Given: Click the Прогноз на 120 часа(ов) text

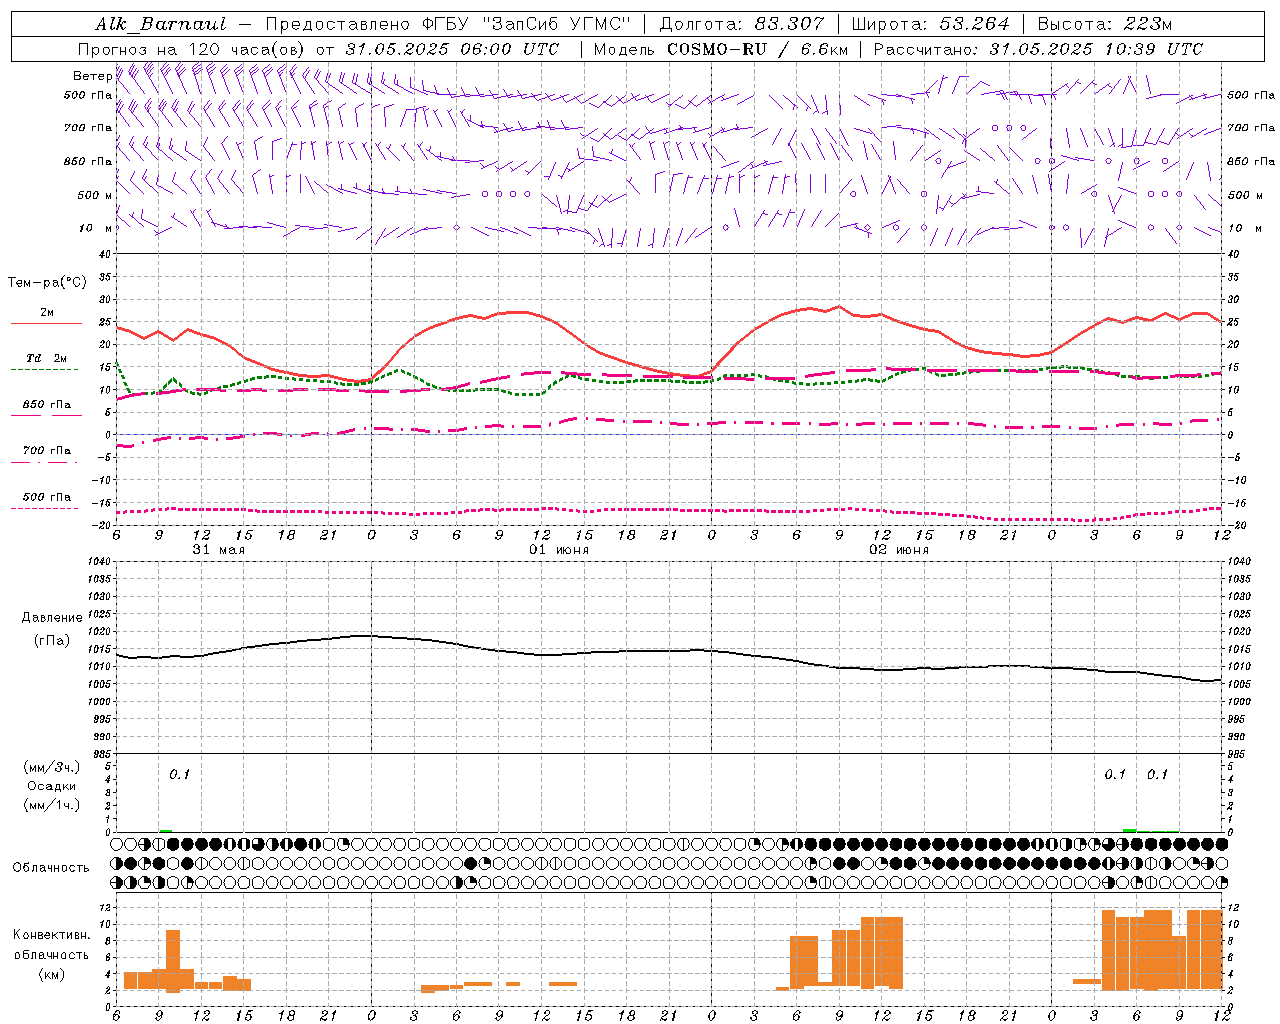Looking at the screenshot, I should (x=193, y=49).
